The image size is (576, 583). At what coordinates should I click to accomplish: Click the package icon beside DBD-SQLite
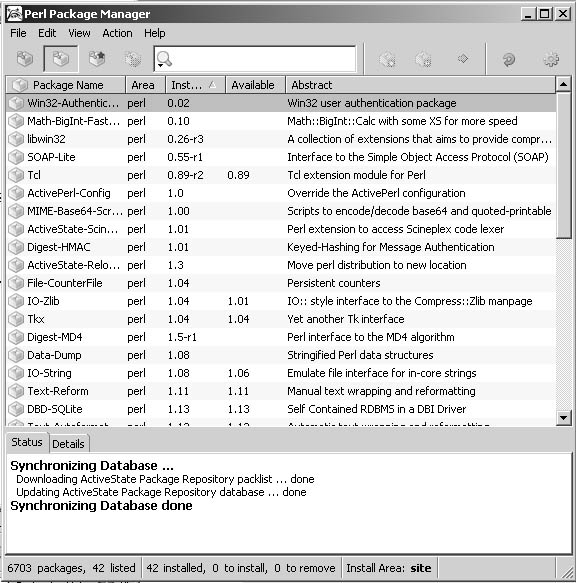(16, 409)
